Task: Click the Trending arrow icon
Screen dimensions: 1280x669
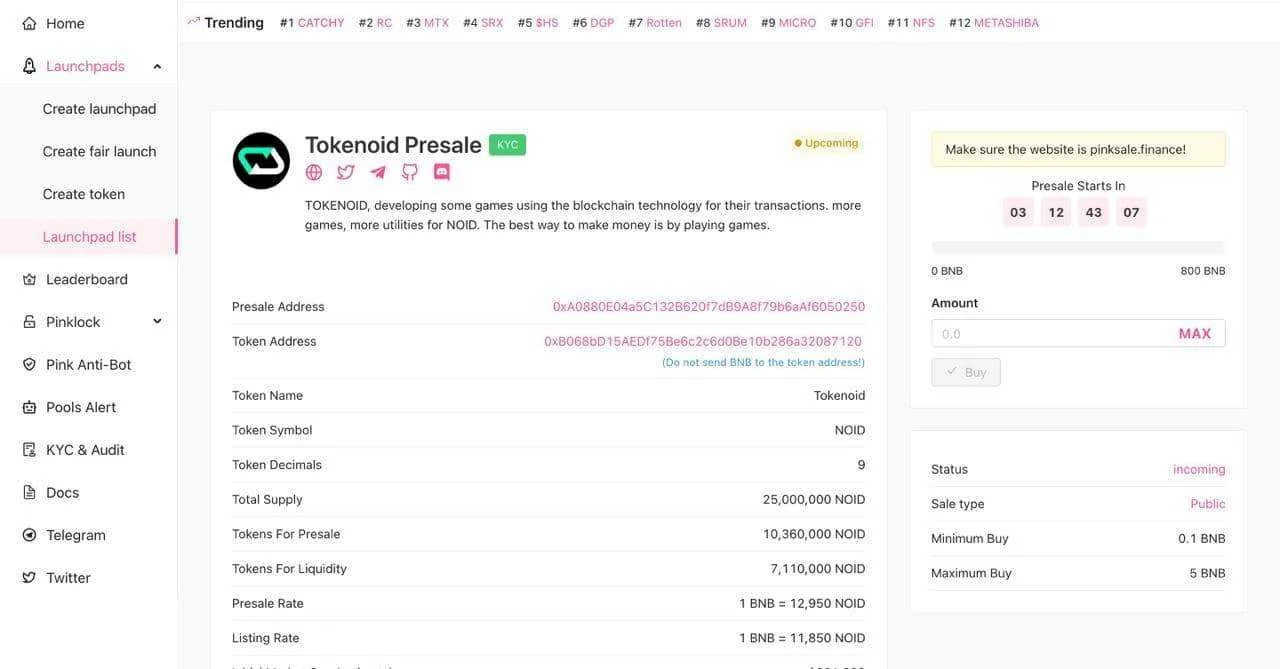Action: (x=194, y=21)
